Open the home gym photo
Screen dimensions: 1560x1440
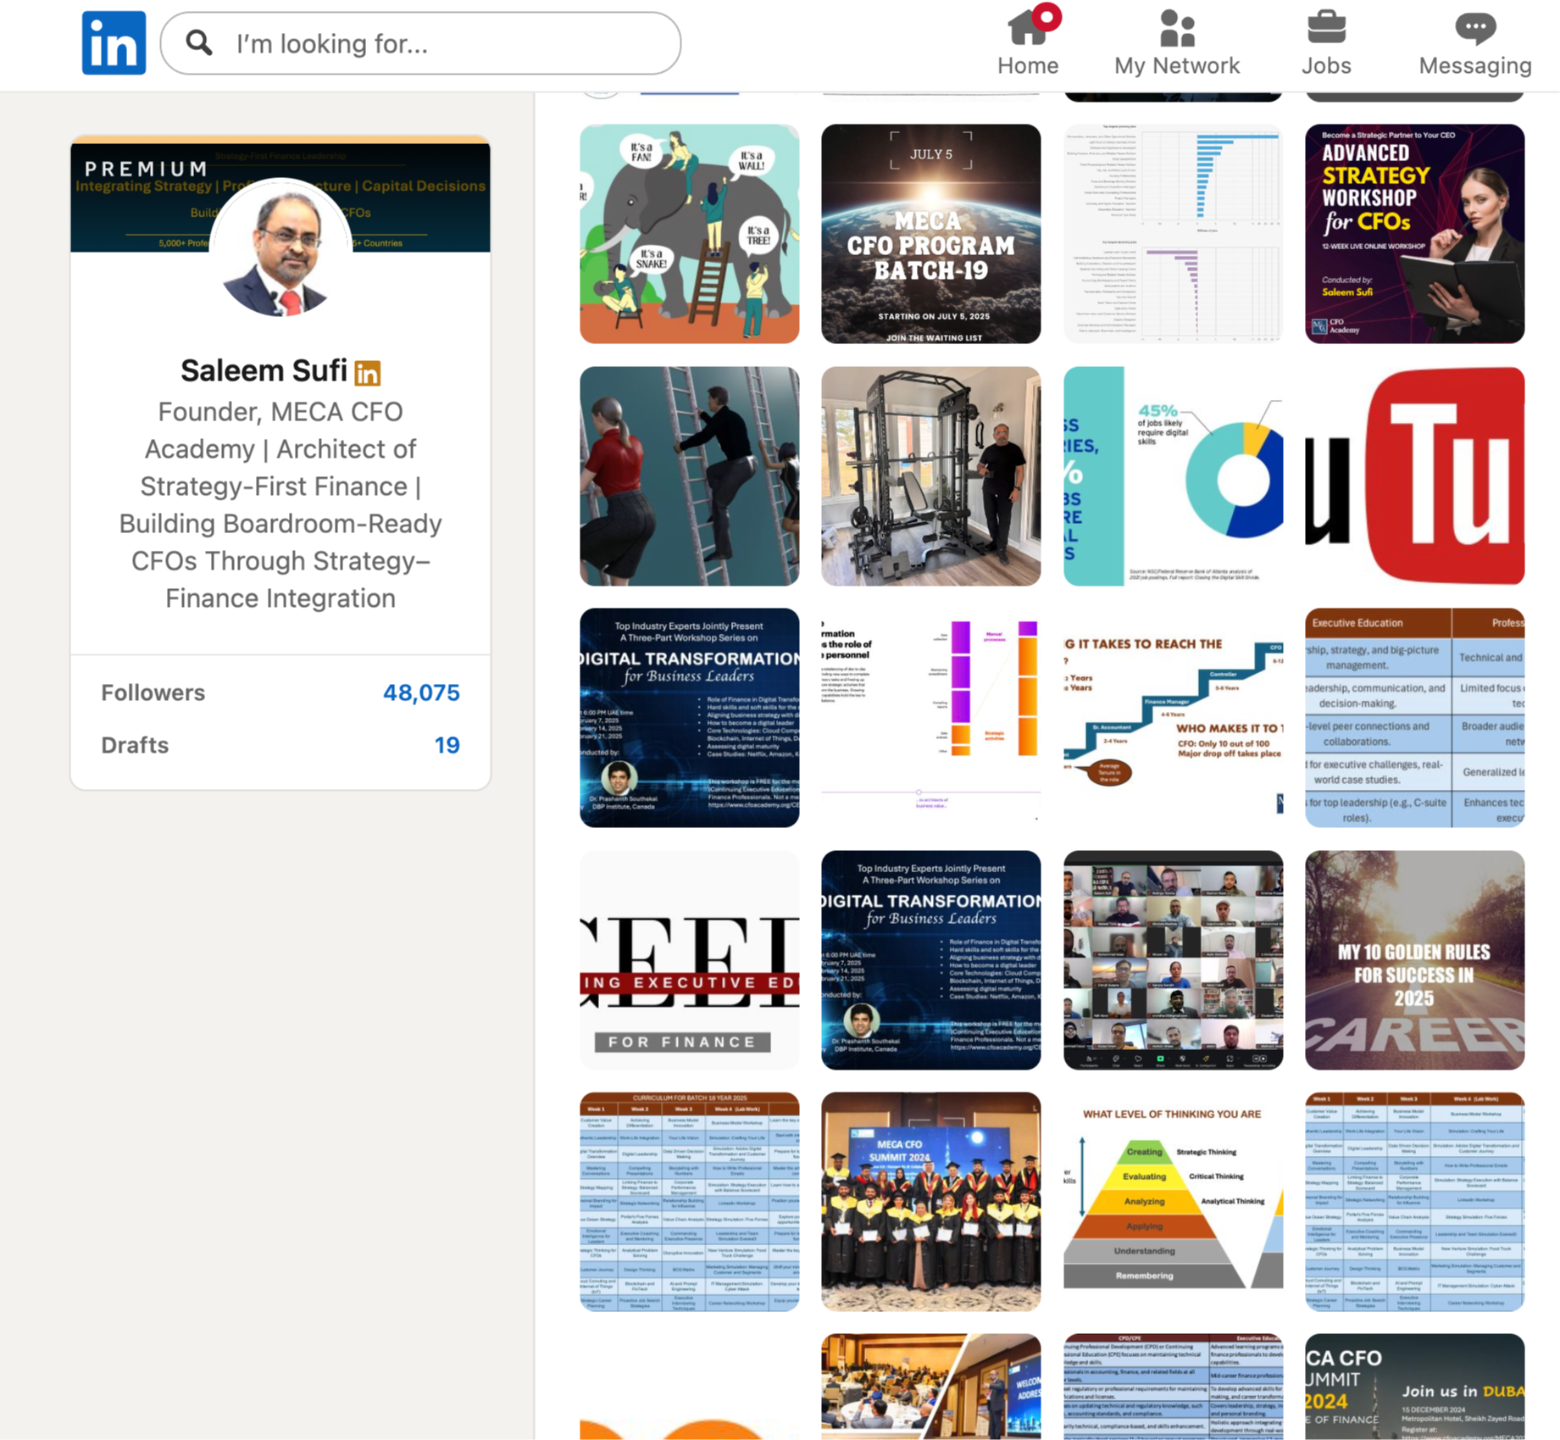[931, 476]
